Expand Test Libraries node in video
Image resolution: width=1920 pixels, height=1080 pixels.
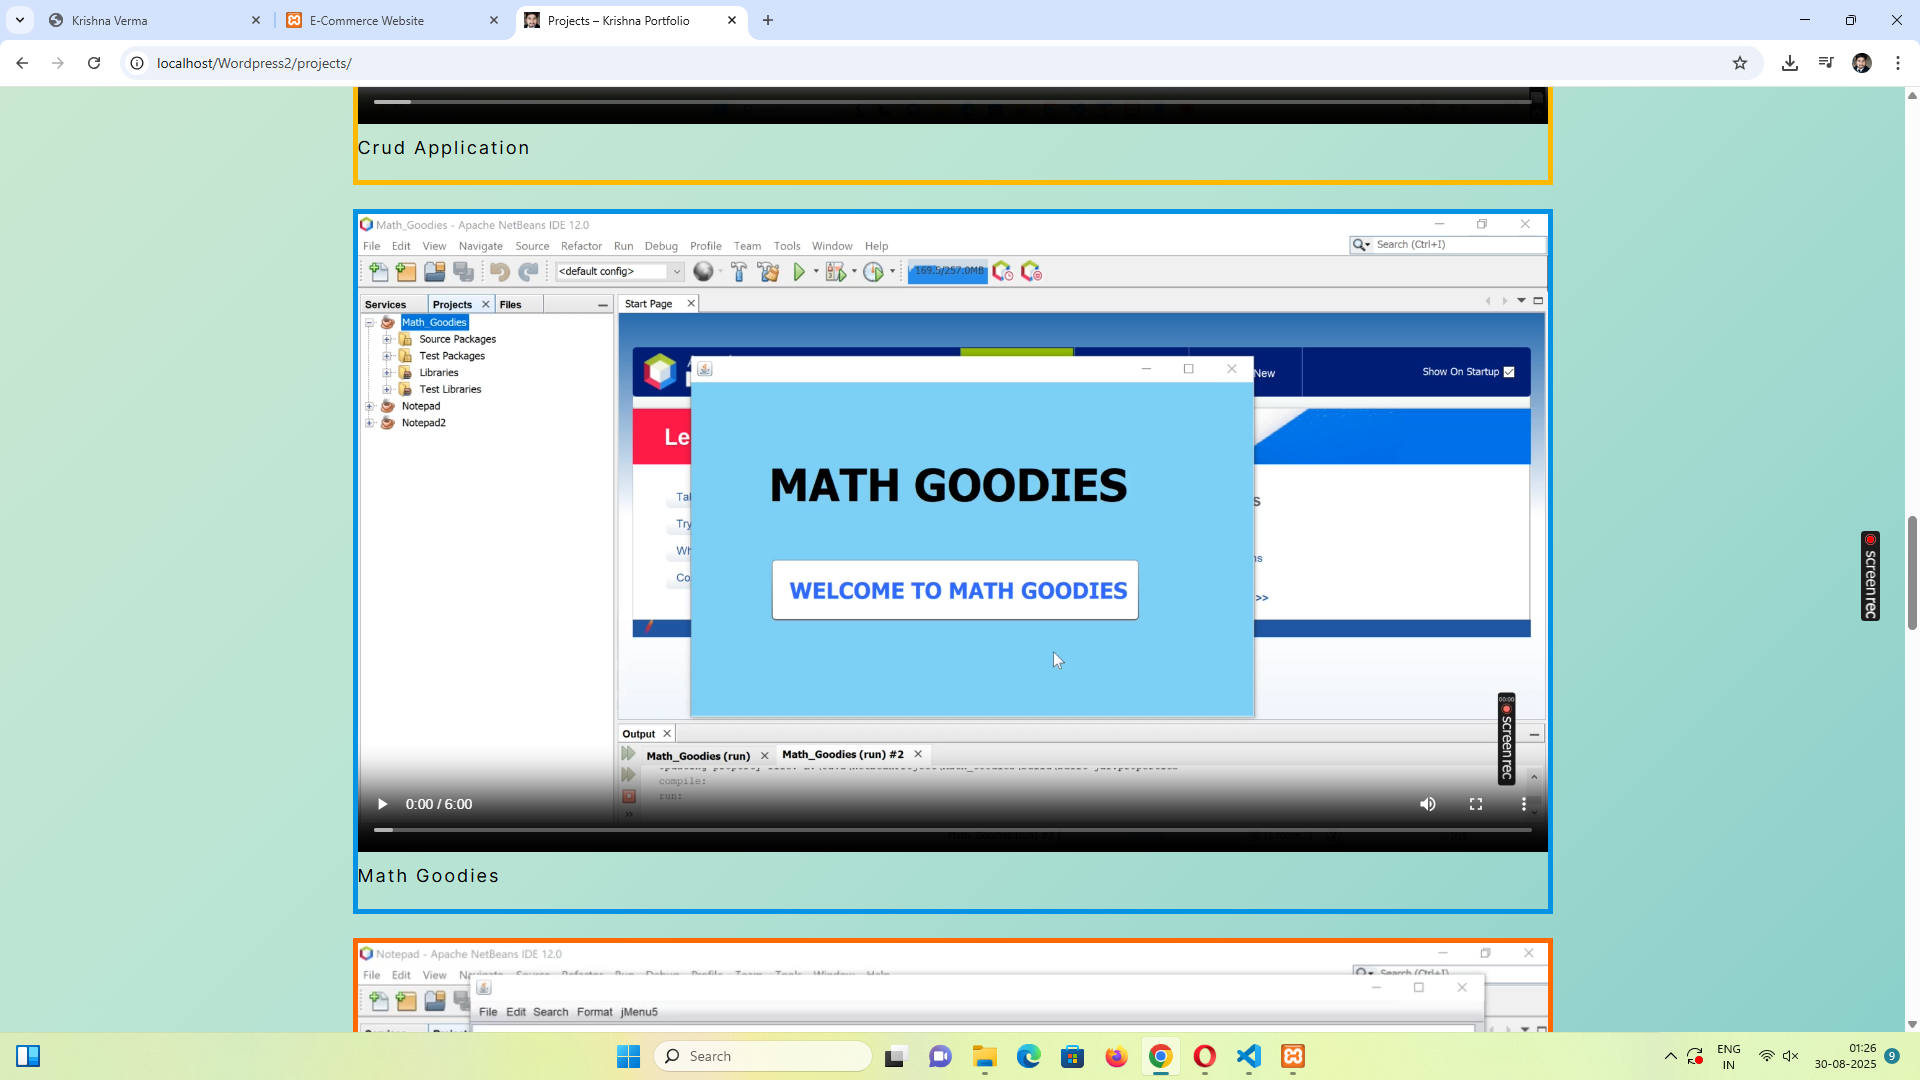387,390
